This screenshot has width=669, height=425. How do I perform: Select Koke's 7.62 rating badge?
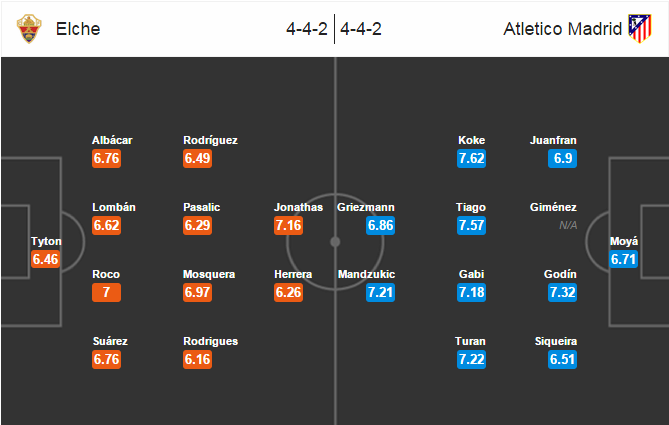471,158
